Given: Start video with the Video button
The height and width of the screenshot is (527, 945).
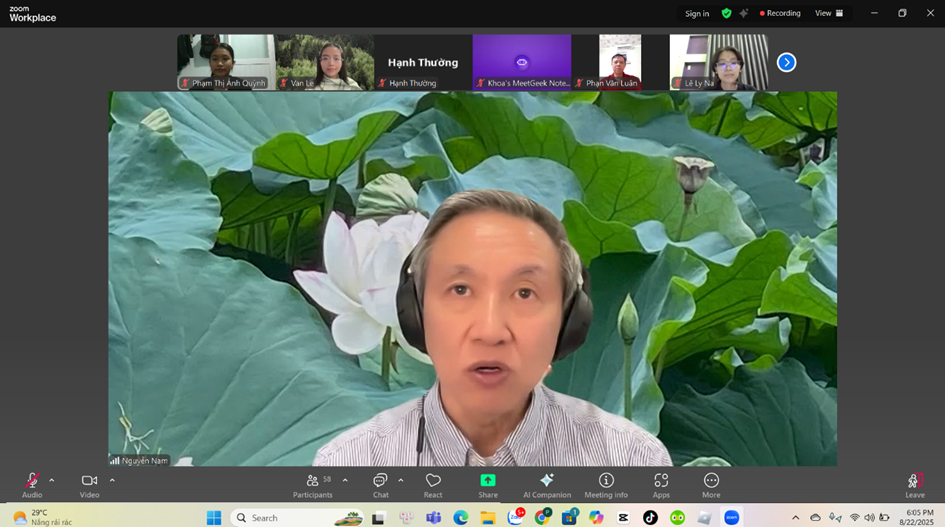Looking at the screenshot, I should 89,482.
